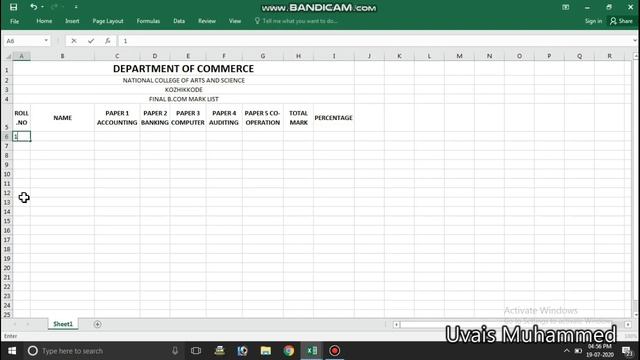
Task: Expand the Name Box dropdown arrow
Action: (x=46, y=41)
